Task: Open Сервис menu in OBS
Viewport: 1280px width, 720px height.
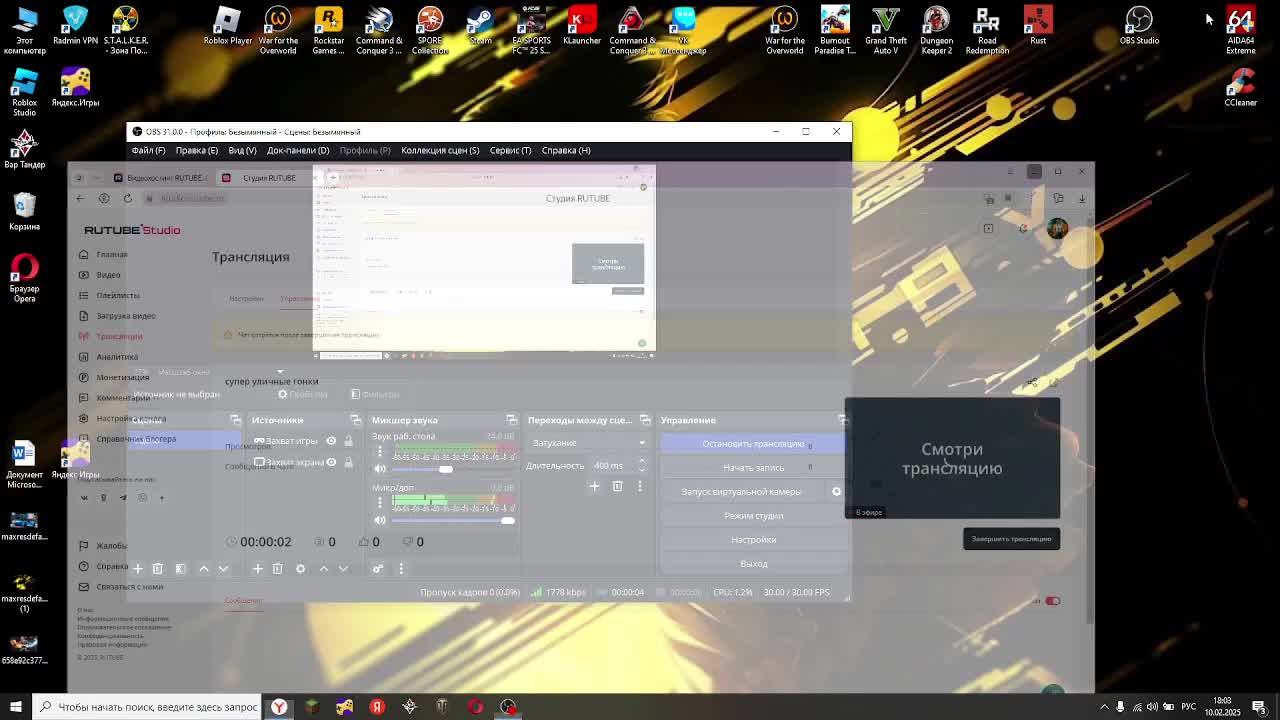Action: (510, 150)
